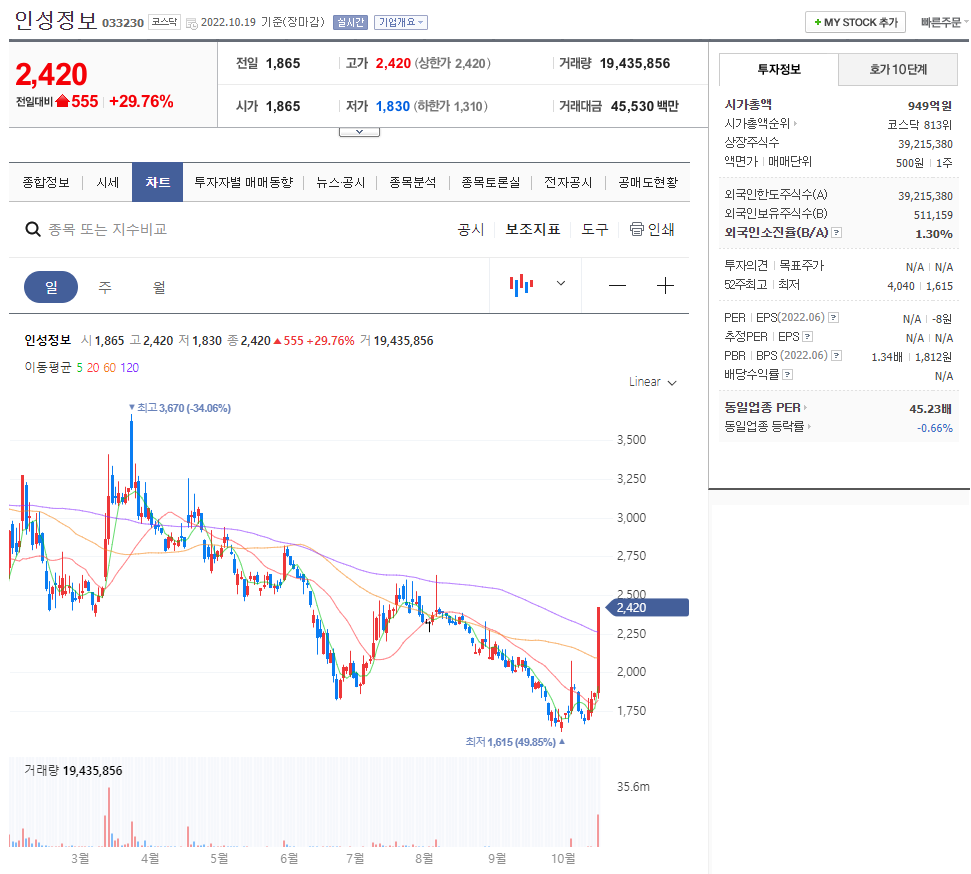Toggle 20-day moving average

[x=93, y=368]
